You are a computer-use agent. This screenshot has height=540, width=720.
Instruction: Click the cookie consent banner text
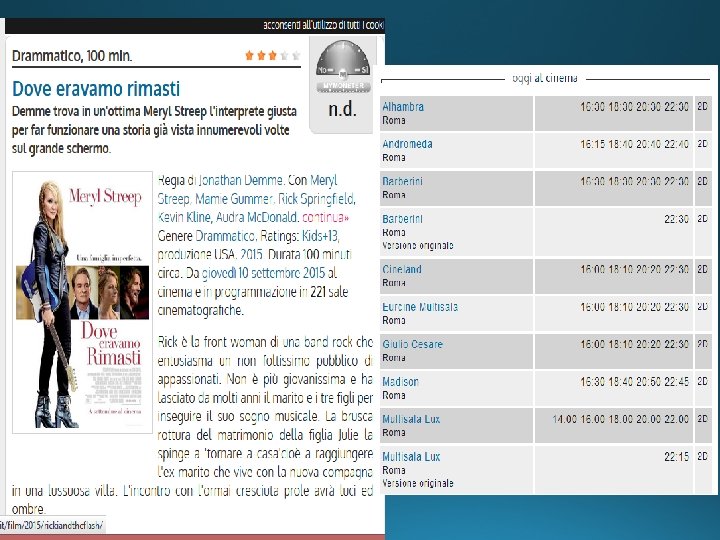coord(323,25)
